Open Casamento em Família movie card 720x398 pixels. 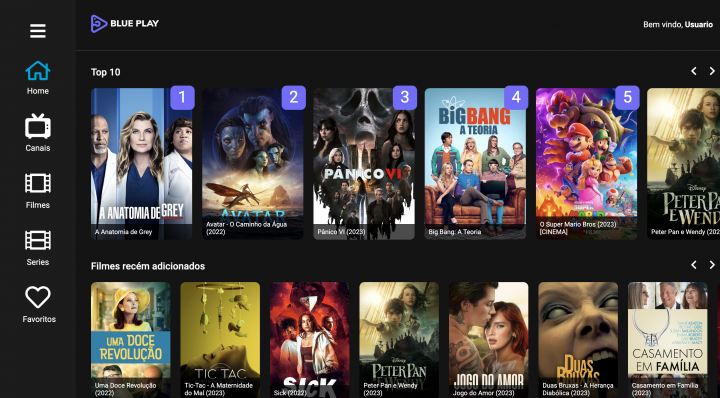[x=668, y=340]
